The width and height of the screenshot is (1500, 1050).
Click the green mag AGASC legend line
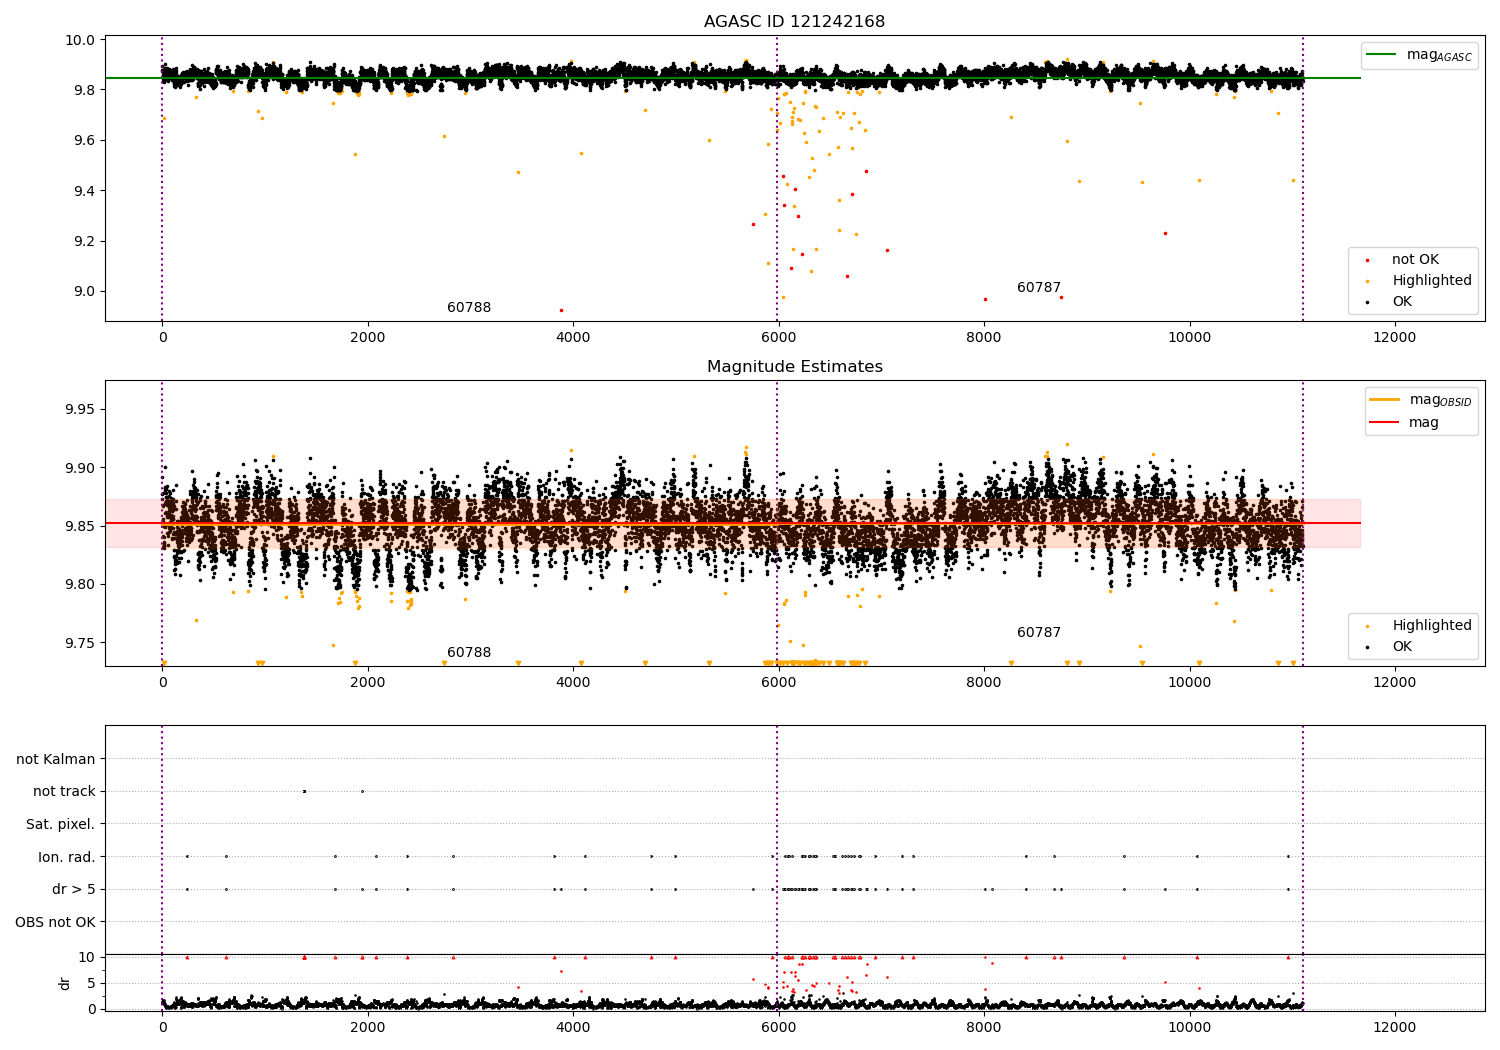pos(1381,55)
